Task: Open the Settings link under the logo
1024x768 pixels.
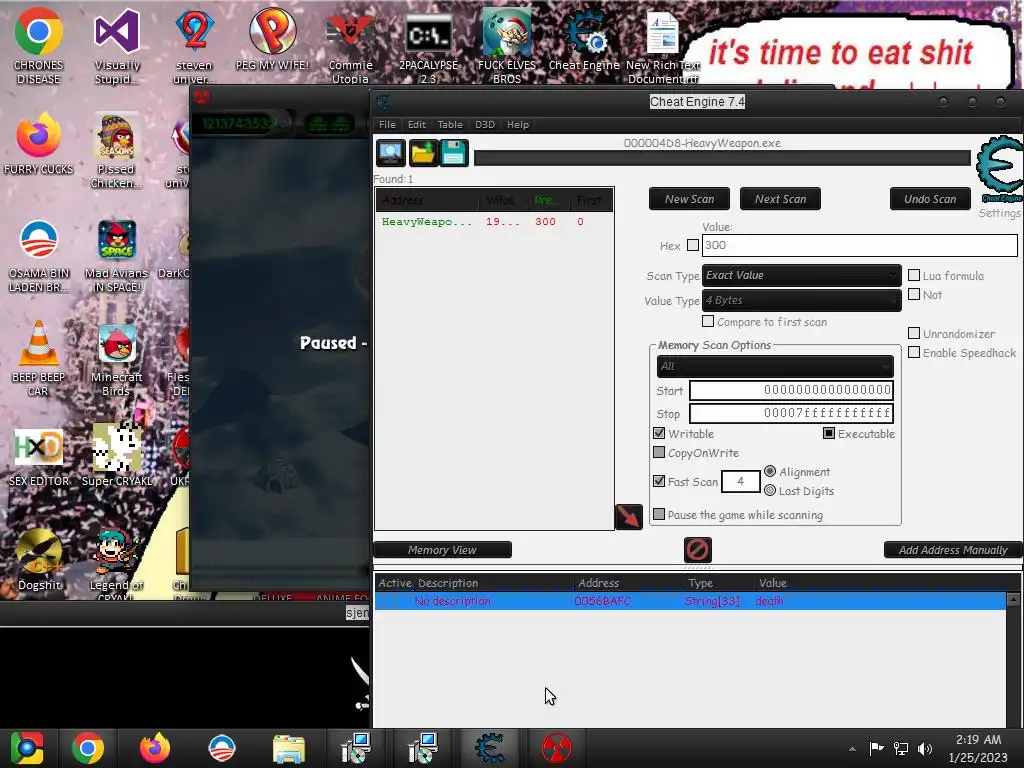Action: (x=999, y=213)
